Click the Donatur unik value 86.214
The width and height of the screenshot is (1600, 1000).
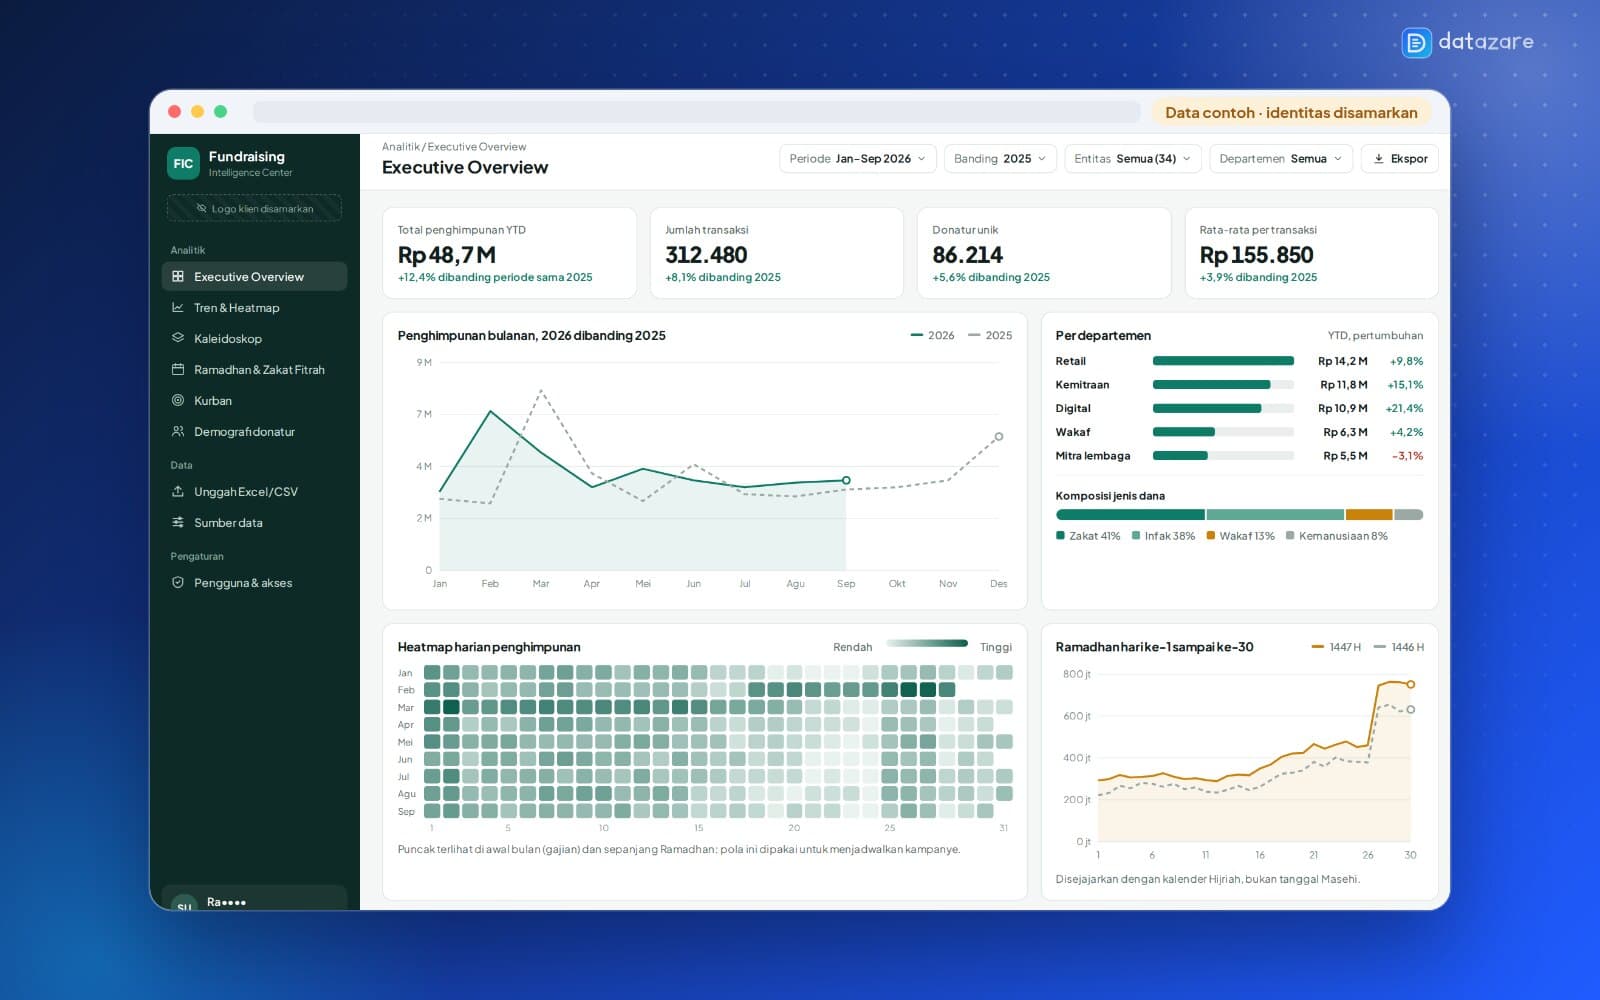pyautogui.click(x=967, y=255)
